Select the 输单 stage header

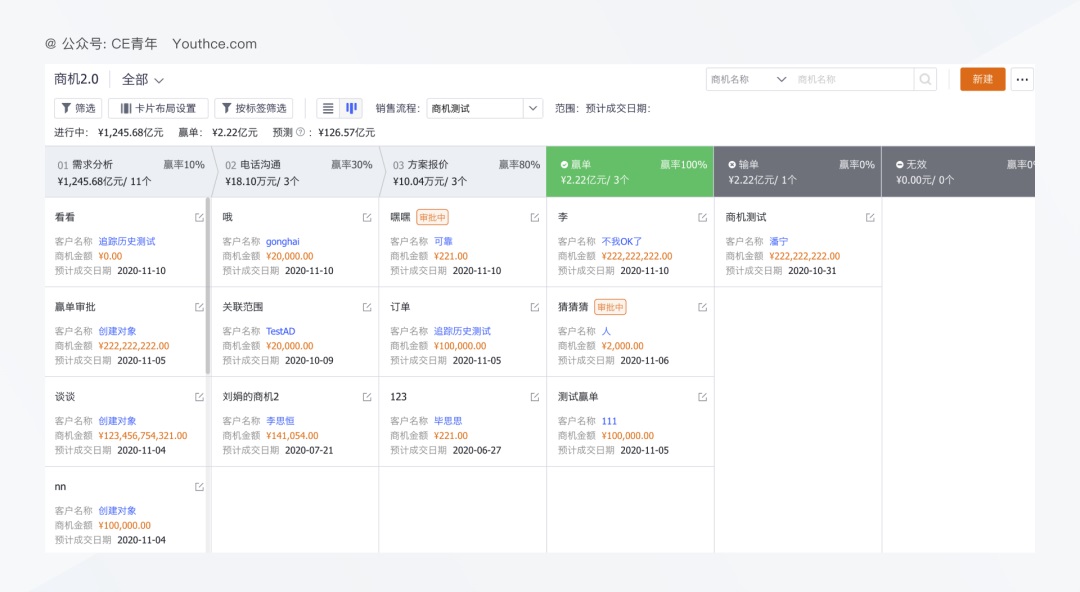(x=798, y=172)
